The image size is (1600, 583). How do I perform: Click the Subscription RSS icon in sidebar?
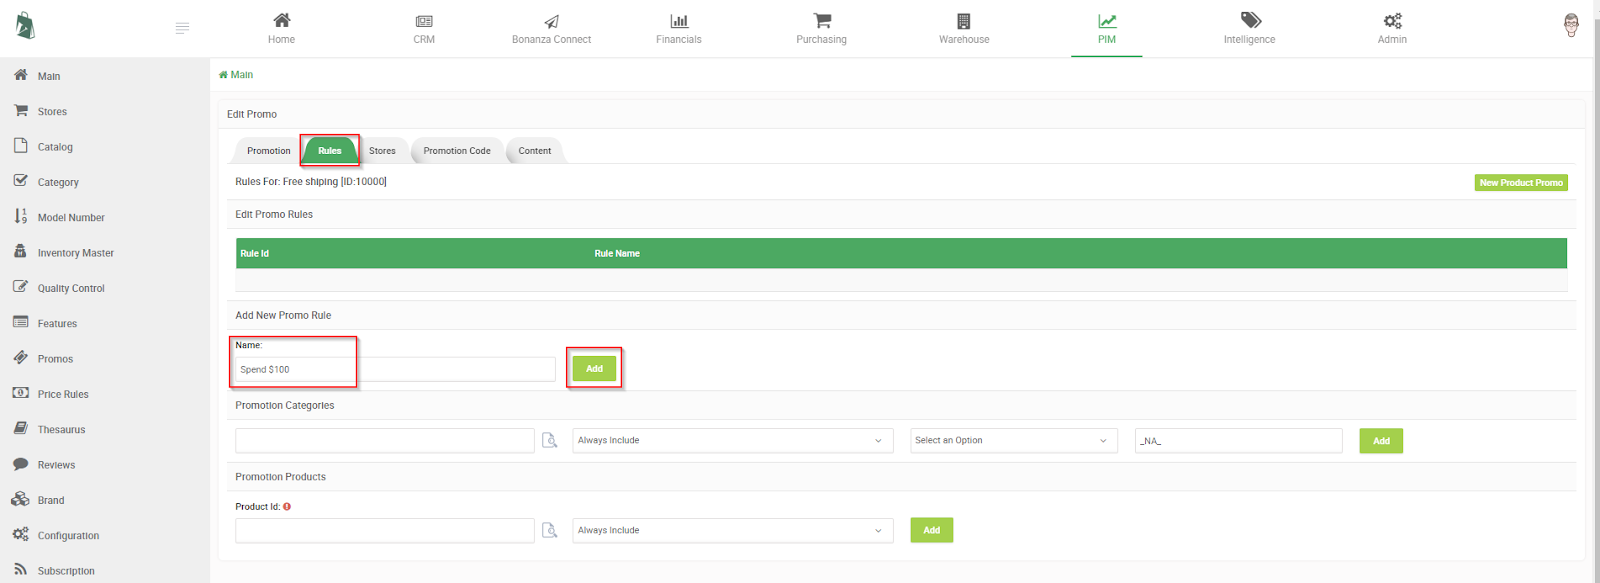click(20, 570)
